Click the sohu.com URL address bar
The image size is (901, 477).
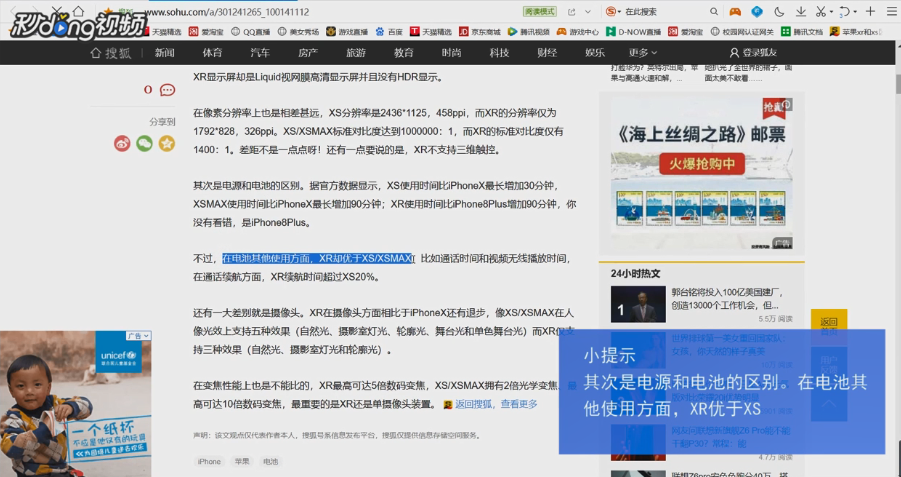click(227, 12)
